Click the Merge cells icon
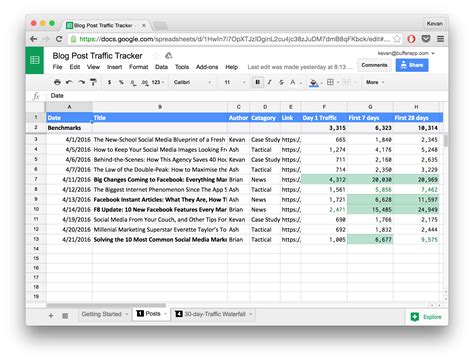 pos(347,82)
